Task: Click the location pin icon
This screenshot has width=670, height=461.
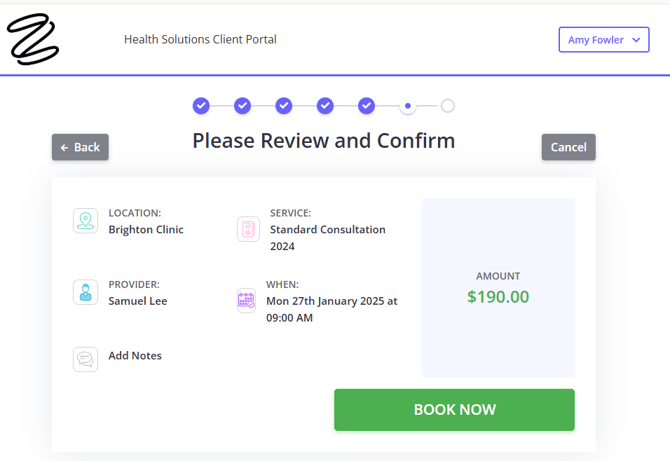Action: tap(85, 221)
